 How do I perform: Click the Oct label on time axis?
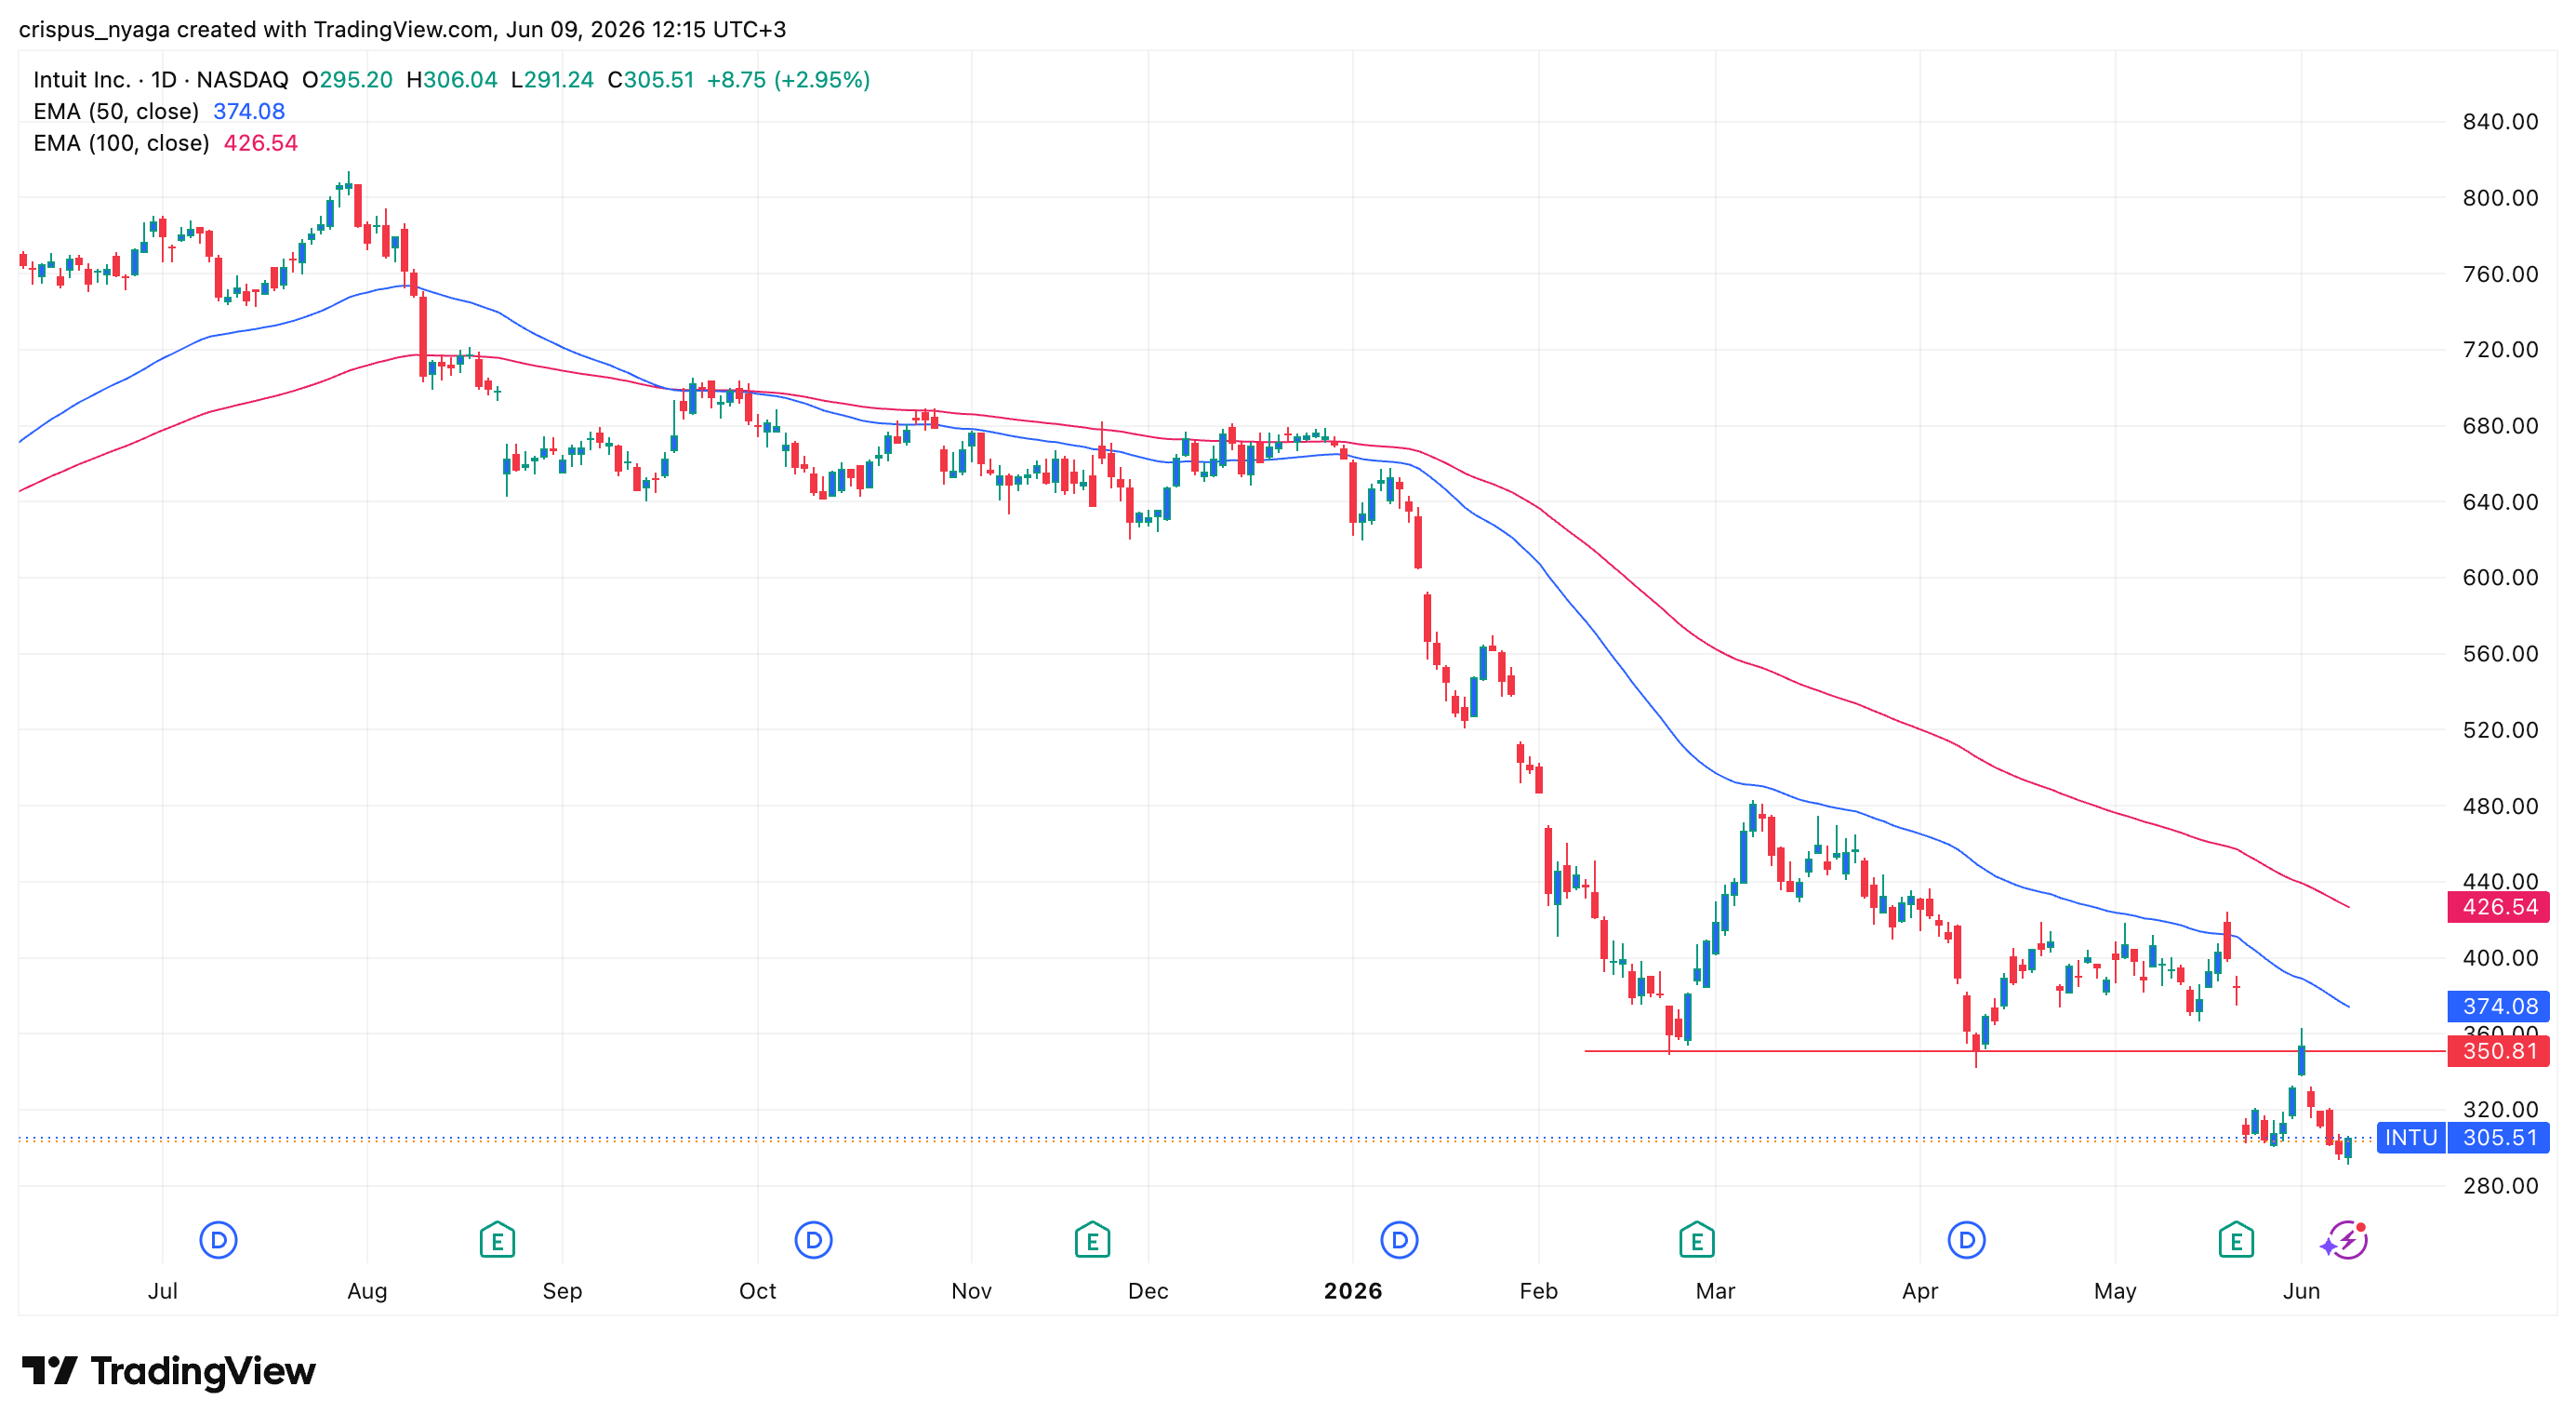[x=757, y=1290]
